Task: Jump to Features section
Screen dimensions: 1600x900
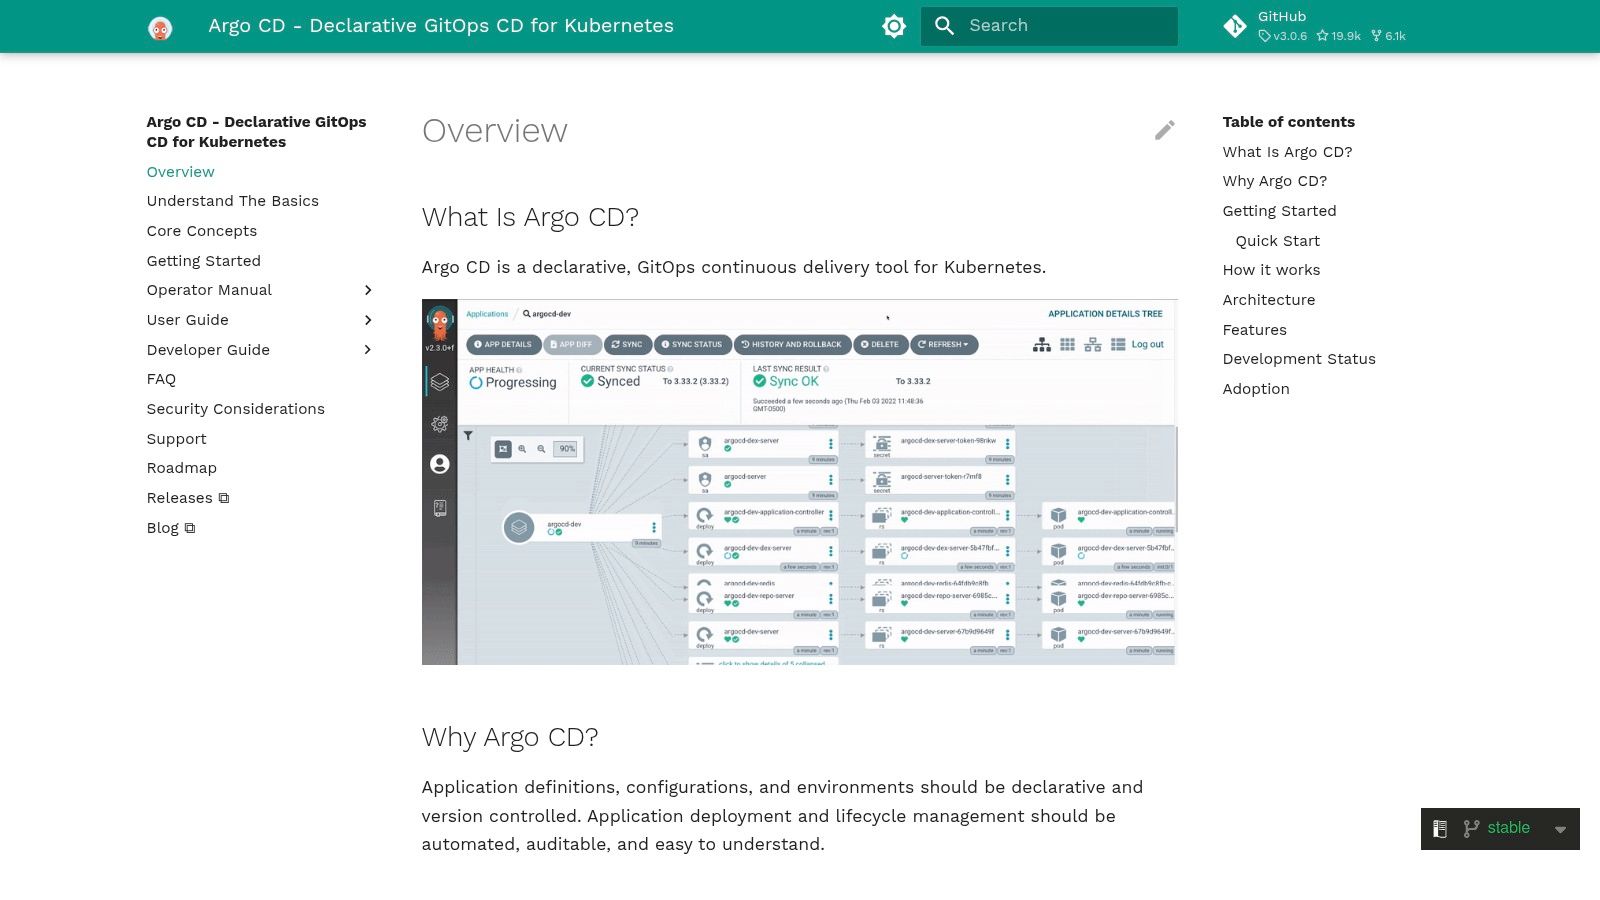Action: pyautogui.click(x=1255, y=330)
